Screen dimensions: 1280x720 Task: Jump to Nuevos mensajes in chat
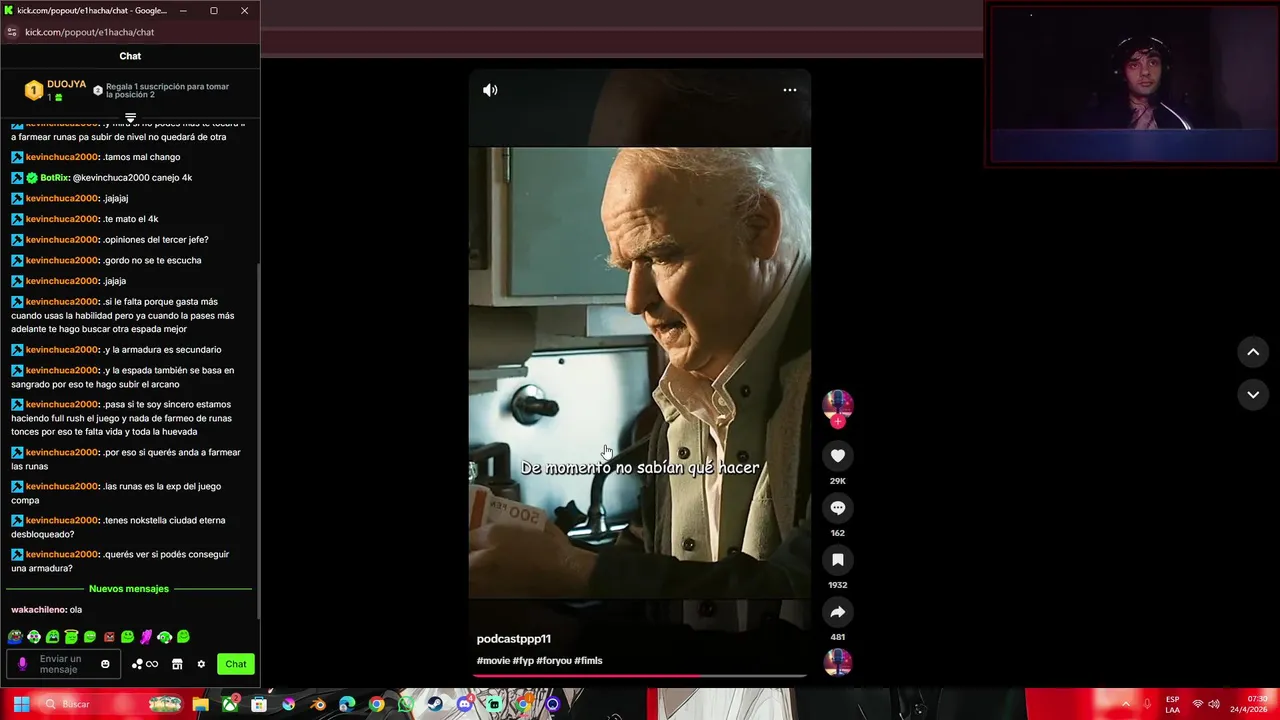pyautogui.click(x=129, y=589)
